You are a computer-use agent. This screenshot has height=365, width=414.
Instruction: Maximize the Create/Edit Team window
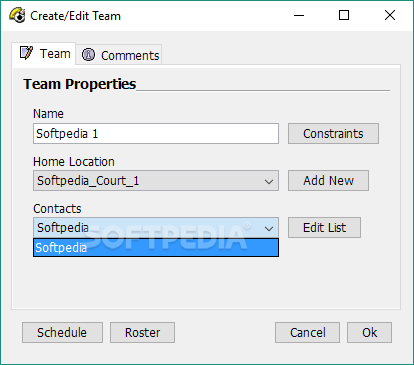(344, 15)
